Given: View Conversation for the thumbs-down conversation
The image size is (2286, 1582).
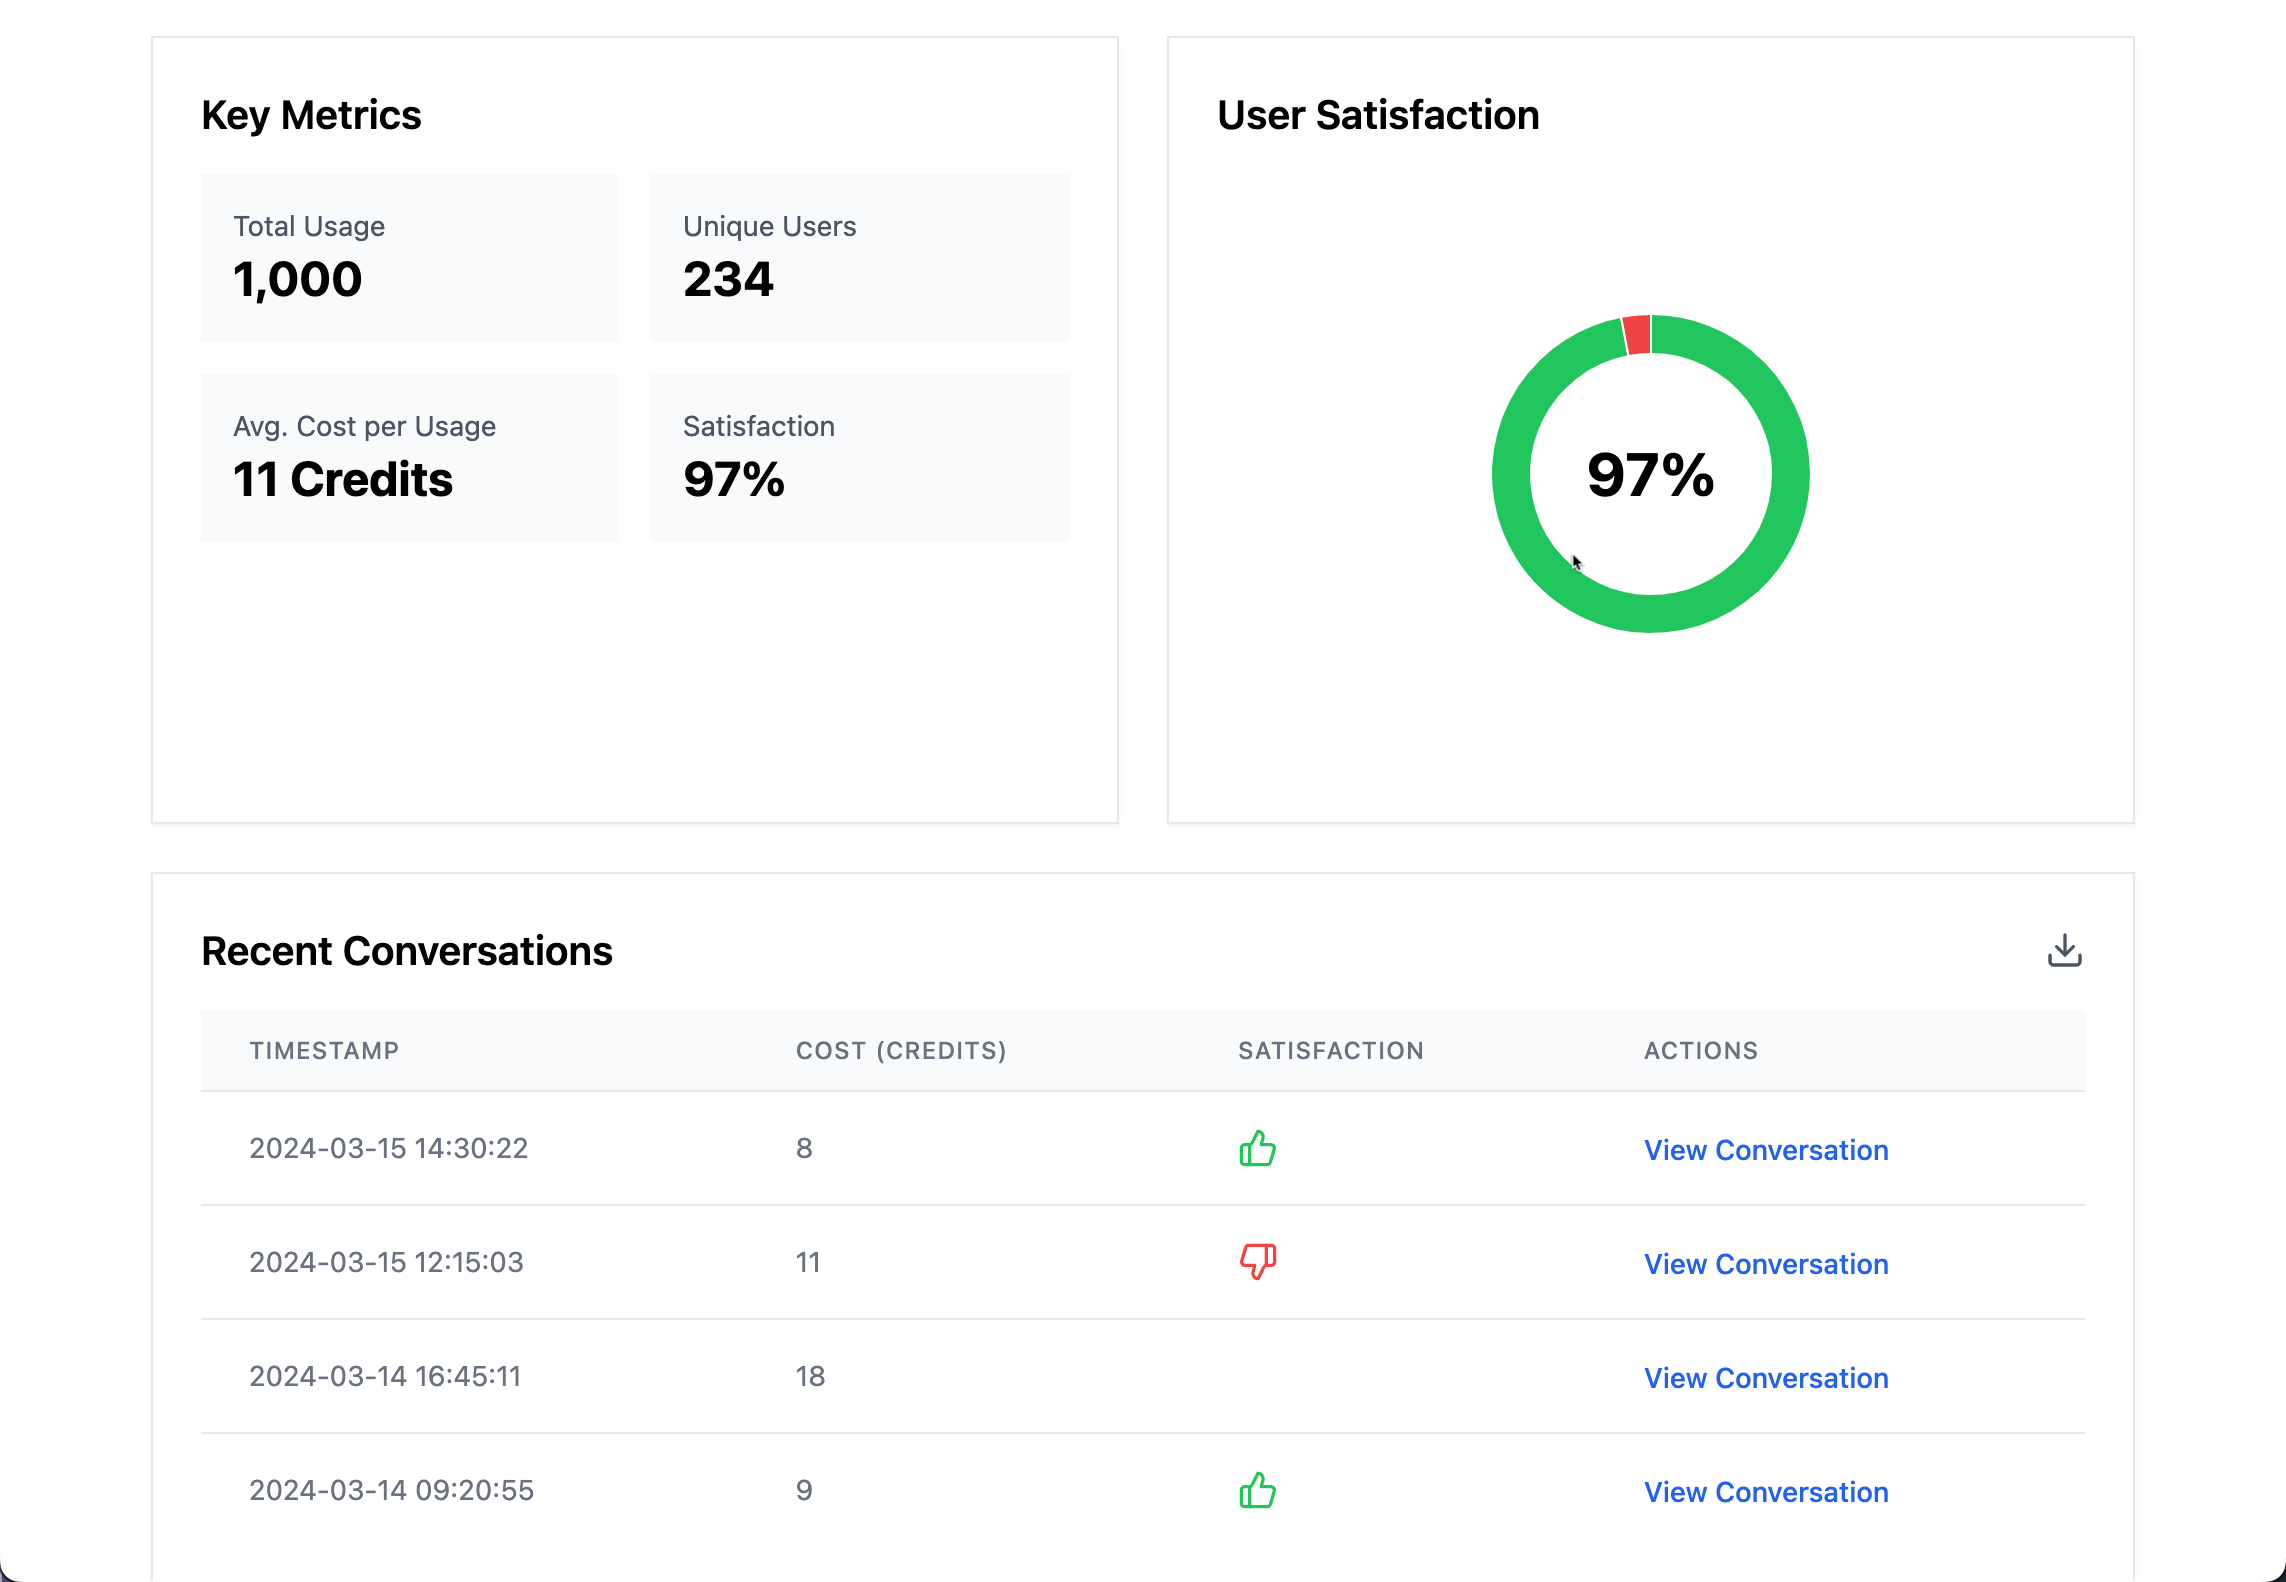Looking at the screenshot, I should click(x=1765, y=1263).
